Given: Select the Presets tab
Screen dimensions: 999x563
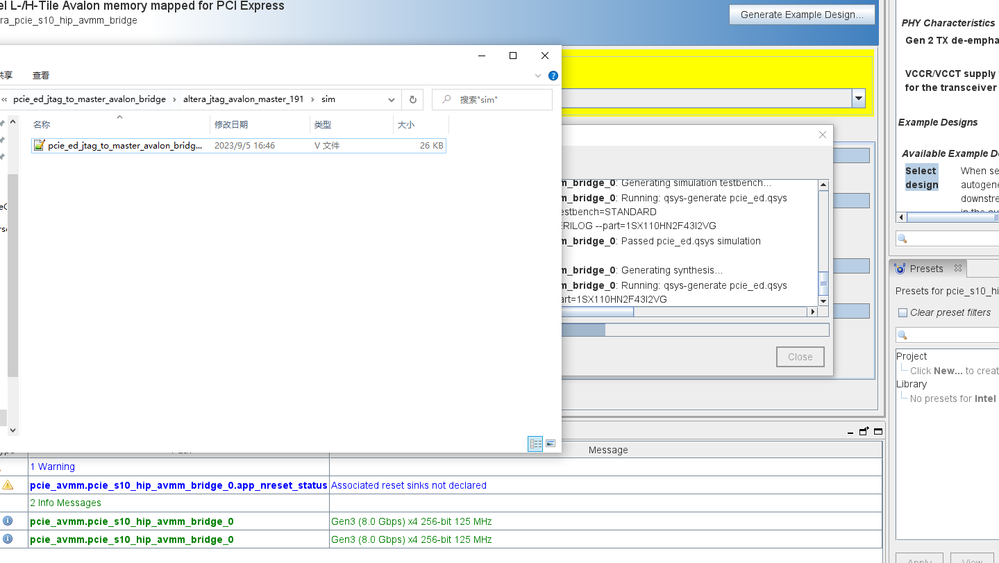Looking at the screenshot, I should coord(926,269).
